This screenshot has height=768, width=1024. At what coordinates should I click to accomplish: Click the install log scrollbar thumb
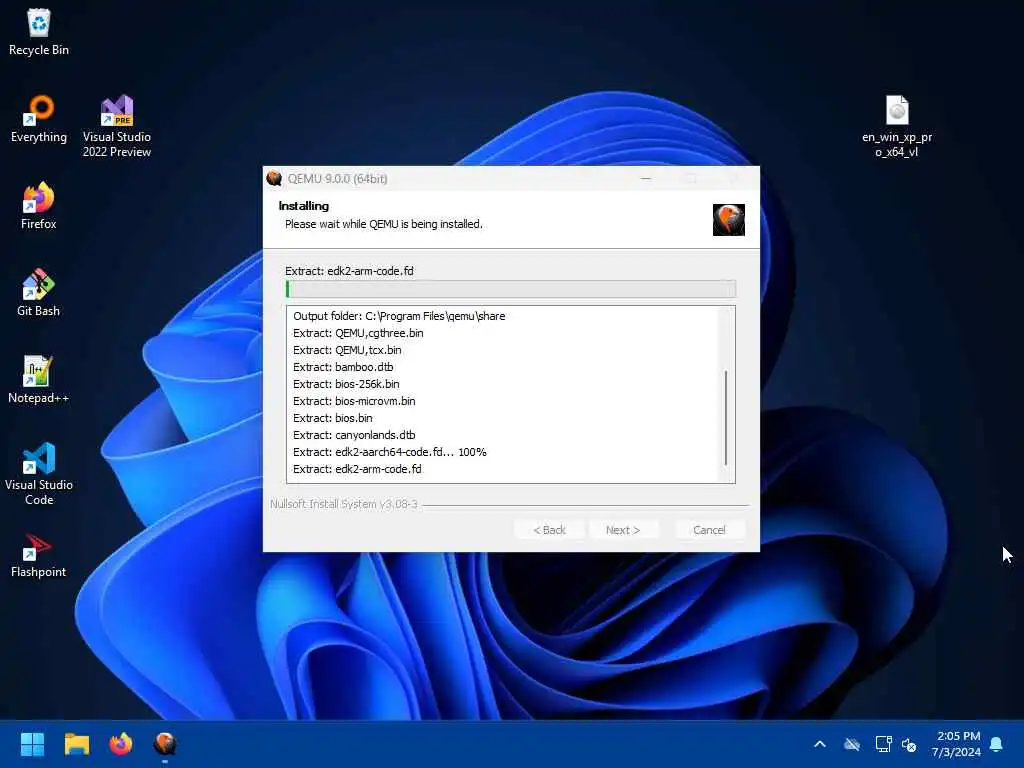pyautogui.click(x=726, y=418)
